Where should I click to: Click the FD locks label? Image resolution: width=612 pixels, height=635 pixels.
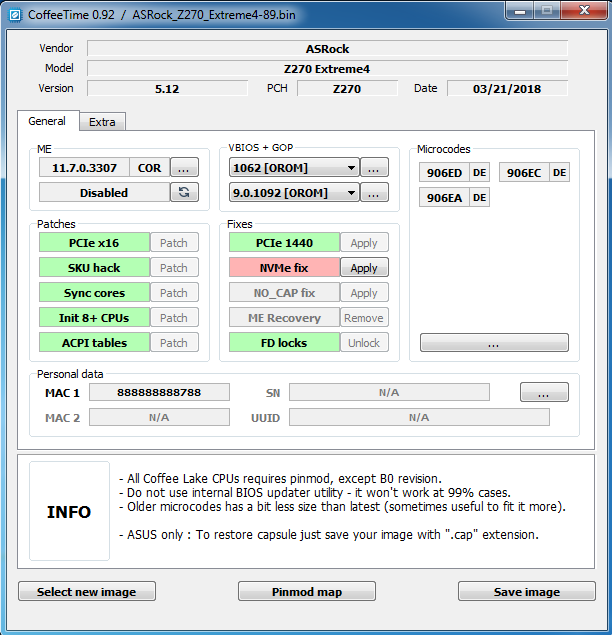[x=284, y=343]
